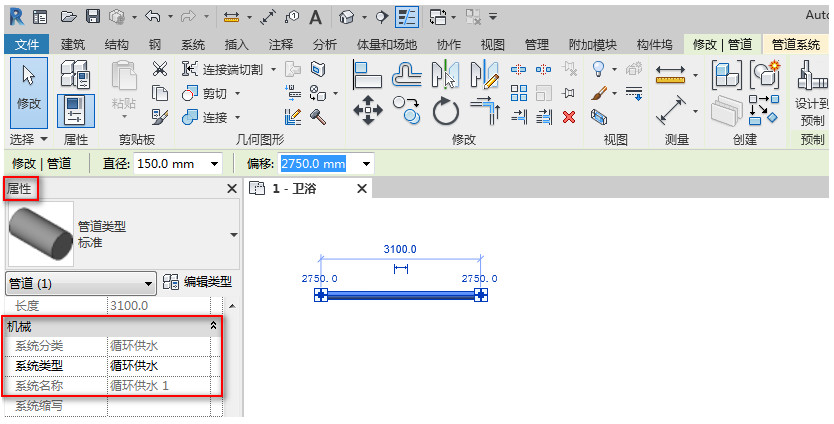Save the project with the floppy icon
Image resolution: width=834 pixels, height=424 pixels.
point(93,17)
